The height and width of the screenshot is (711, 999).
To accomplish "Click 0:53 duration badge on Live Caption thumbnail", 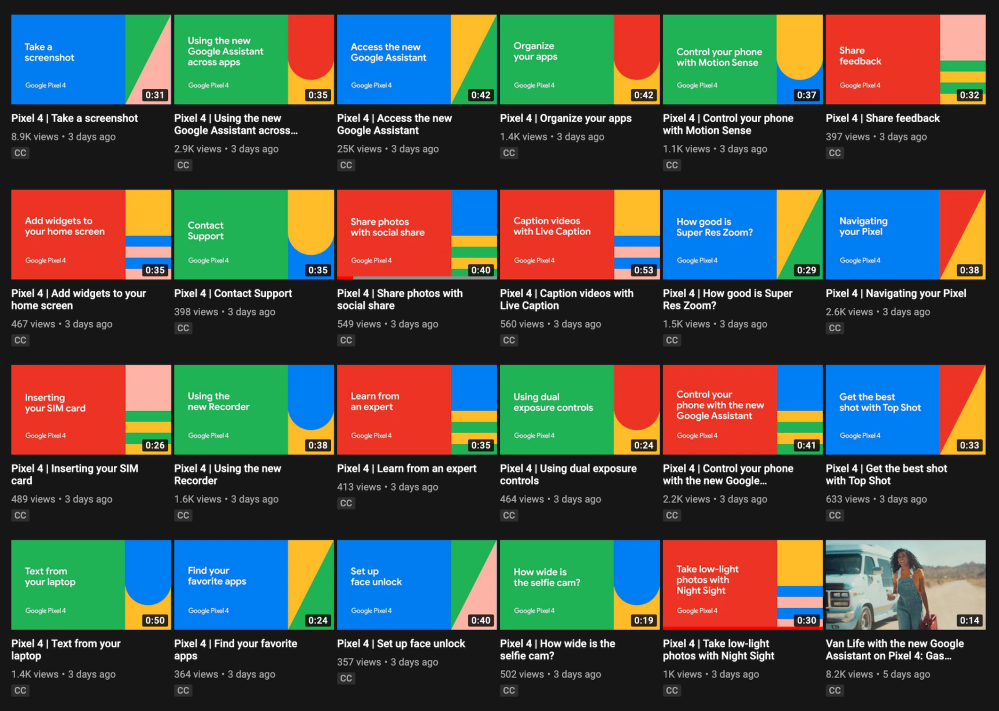I will [644, 270].
